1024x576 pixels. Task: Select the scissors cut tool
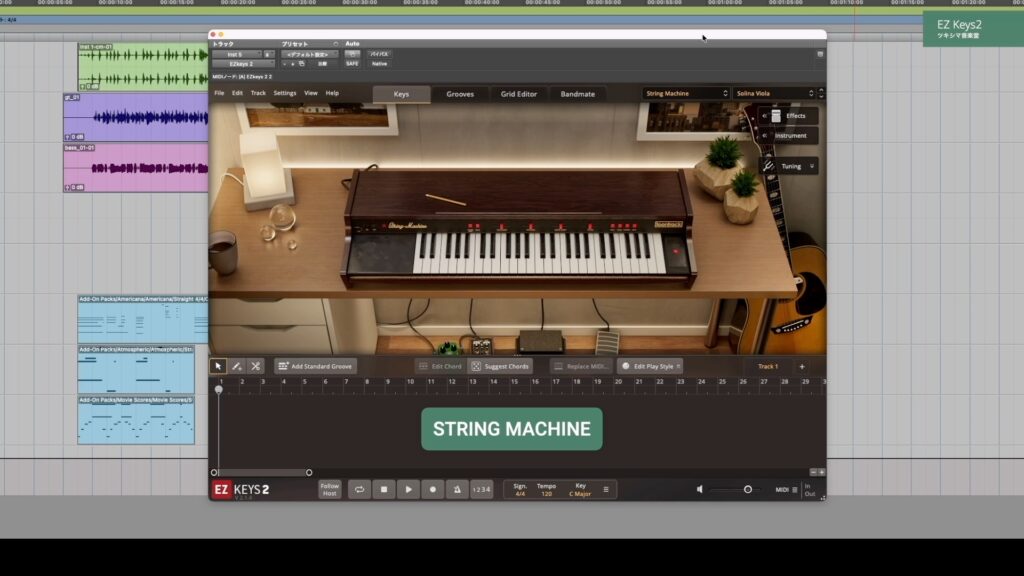tap(256, 367)
